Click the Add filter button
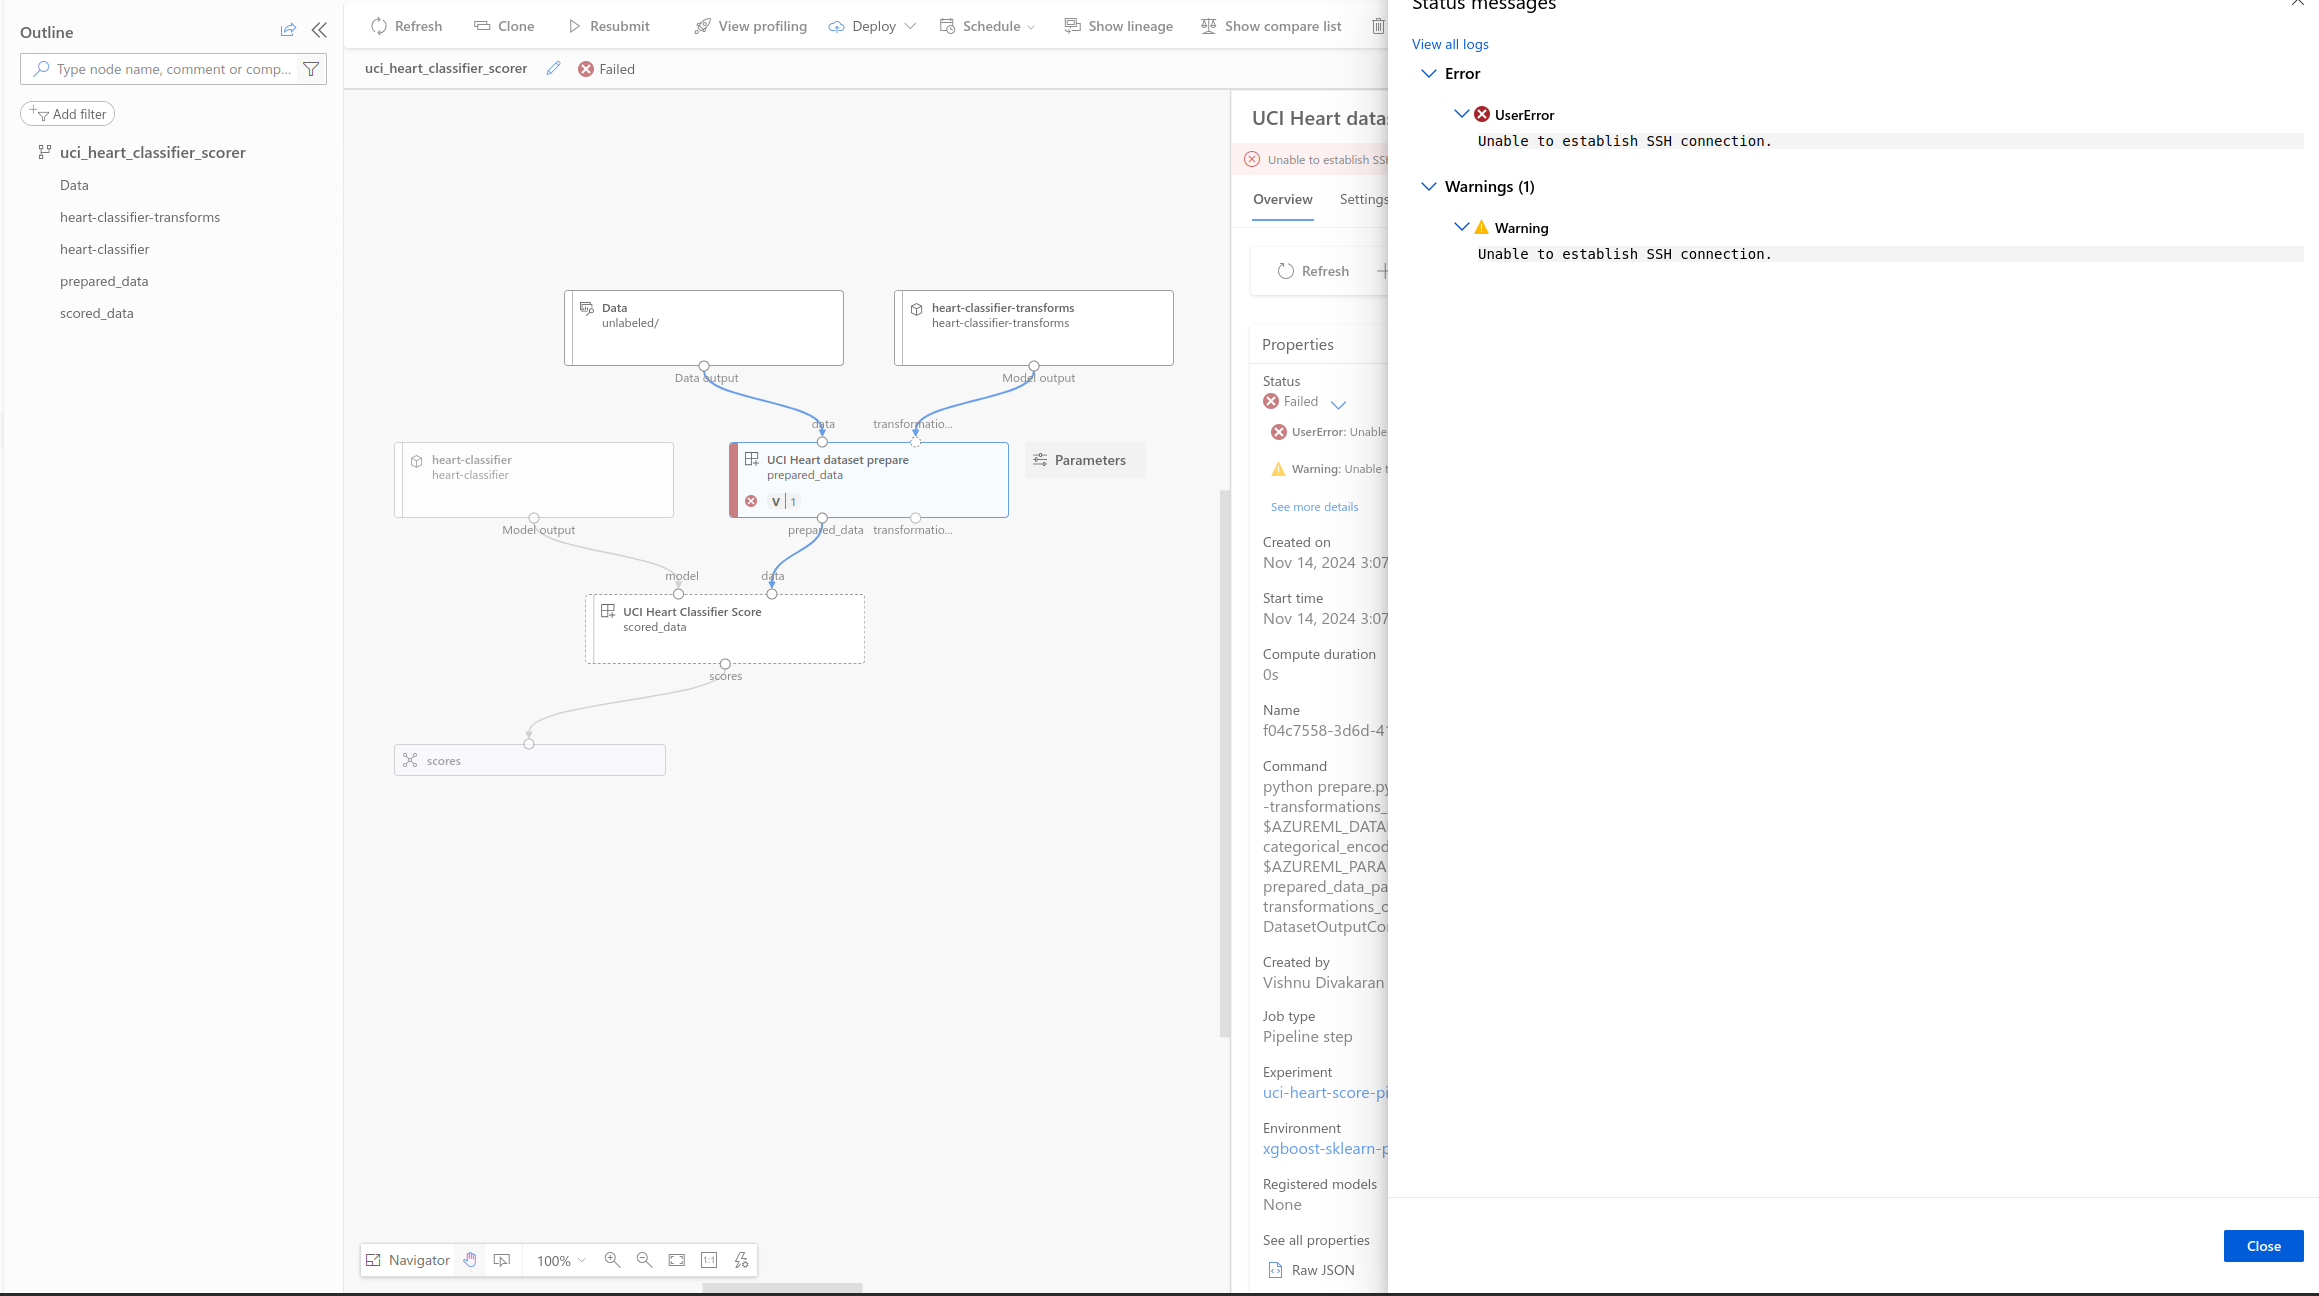This screenshot has height=1296, width=2319. tap(68, 114)
